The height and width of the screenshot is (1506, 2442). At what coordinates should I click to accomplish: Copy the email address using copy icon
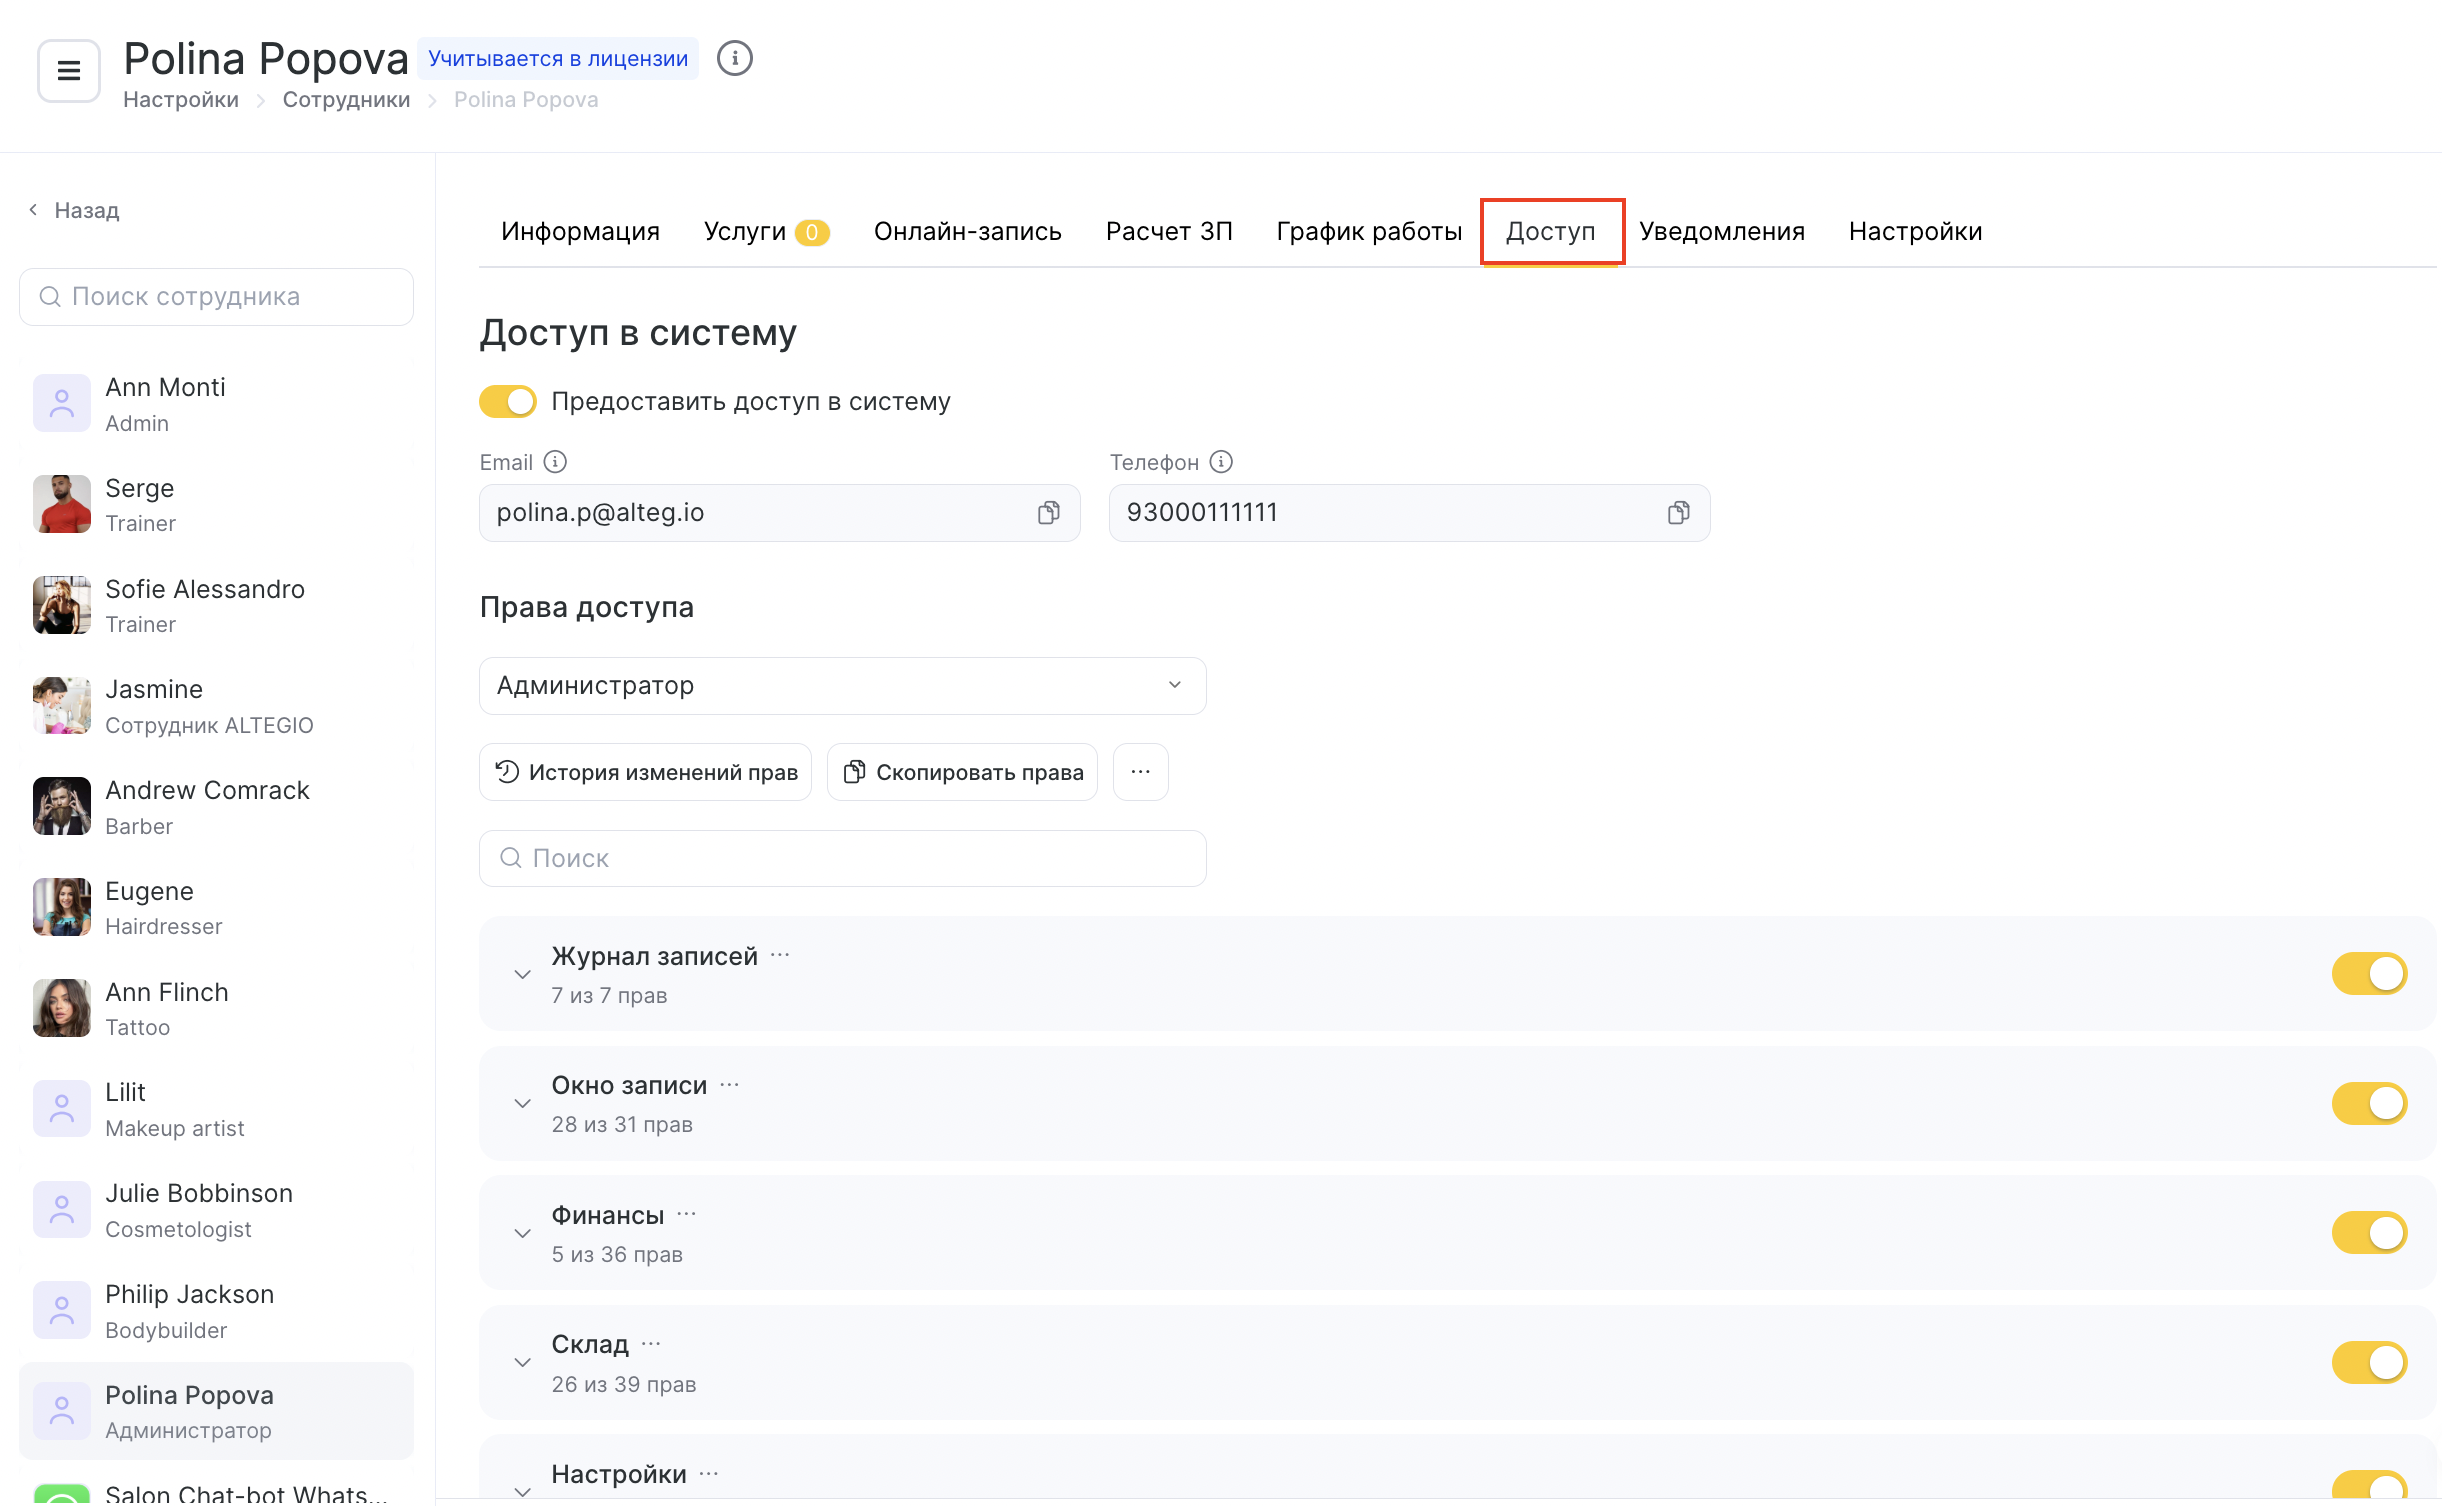tap(1048, 513)
